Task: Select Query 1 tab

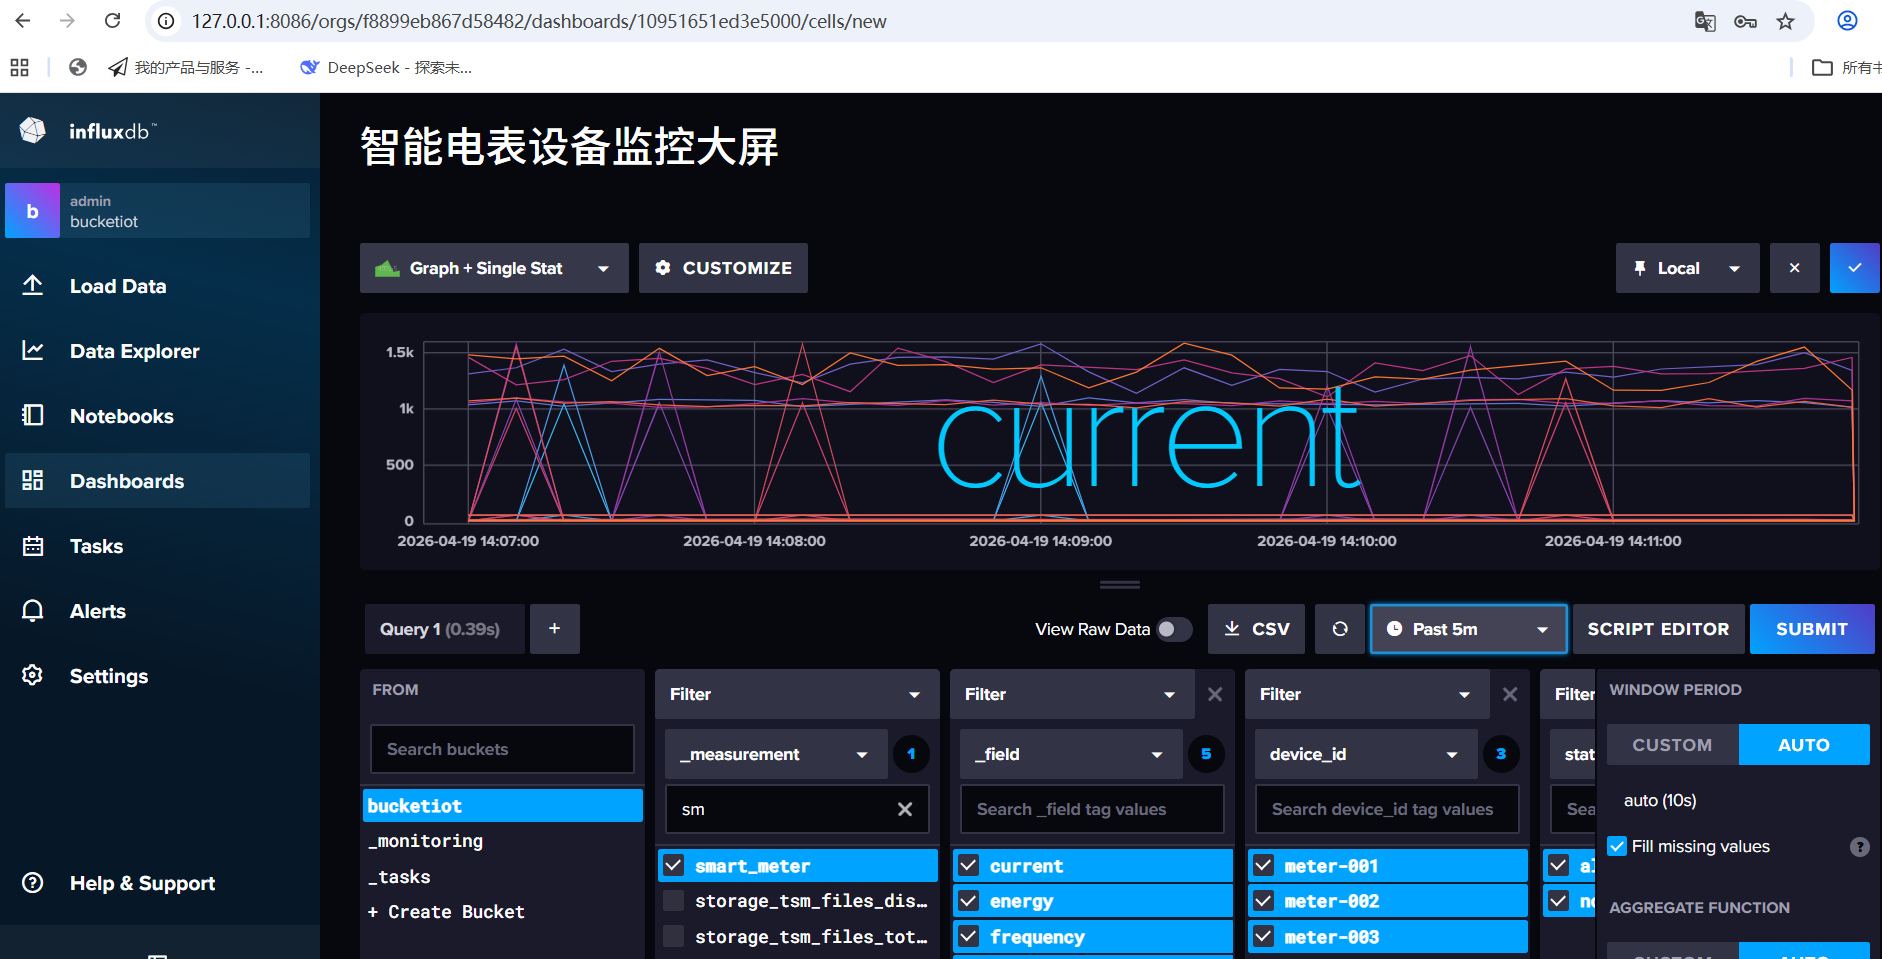Action: click(444, 629)
